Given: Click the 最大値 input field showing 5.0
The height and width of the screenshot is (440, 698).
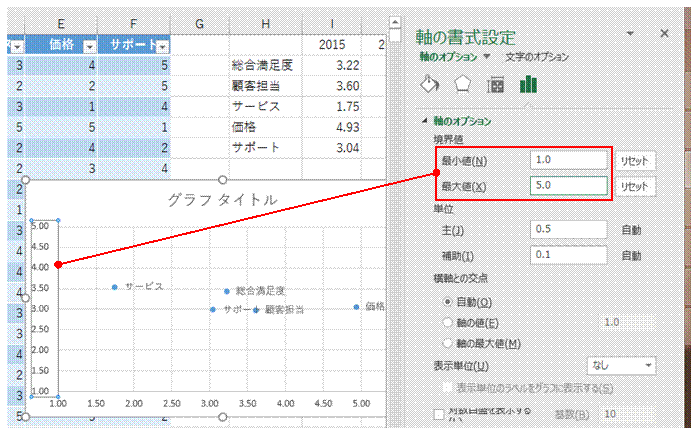Looking at the screenshot, I should [569, 186].
